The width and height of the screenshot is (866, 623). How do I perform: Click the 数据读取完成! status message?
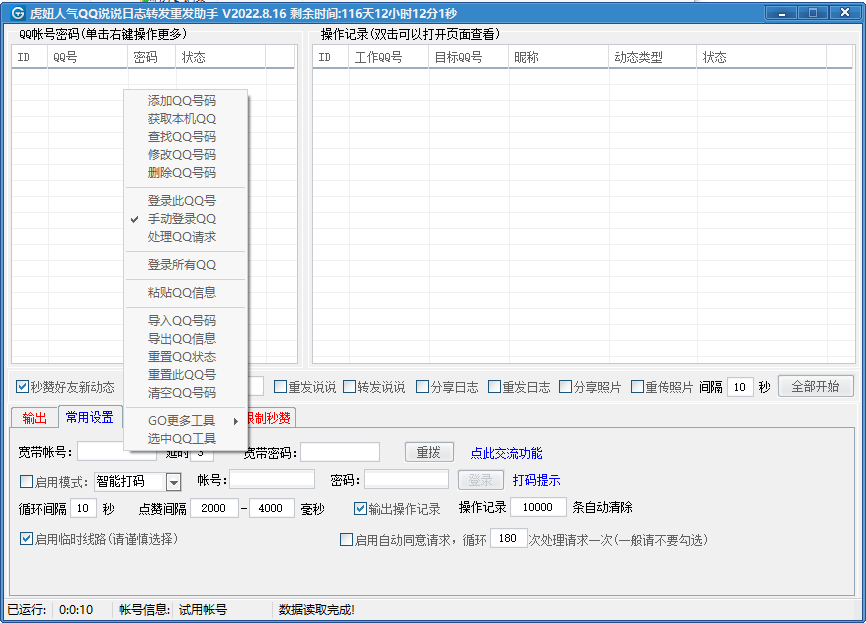[316, 610]
